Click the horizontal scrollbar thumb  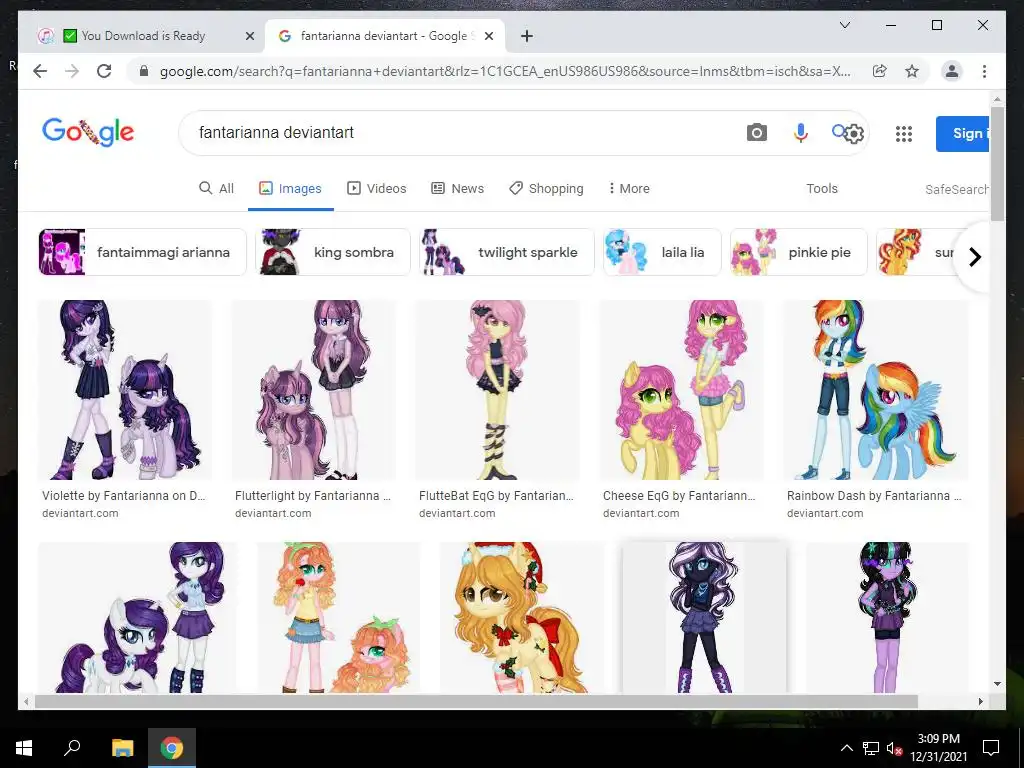click(x=477, y=701)
